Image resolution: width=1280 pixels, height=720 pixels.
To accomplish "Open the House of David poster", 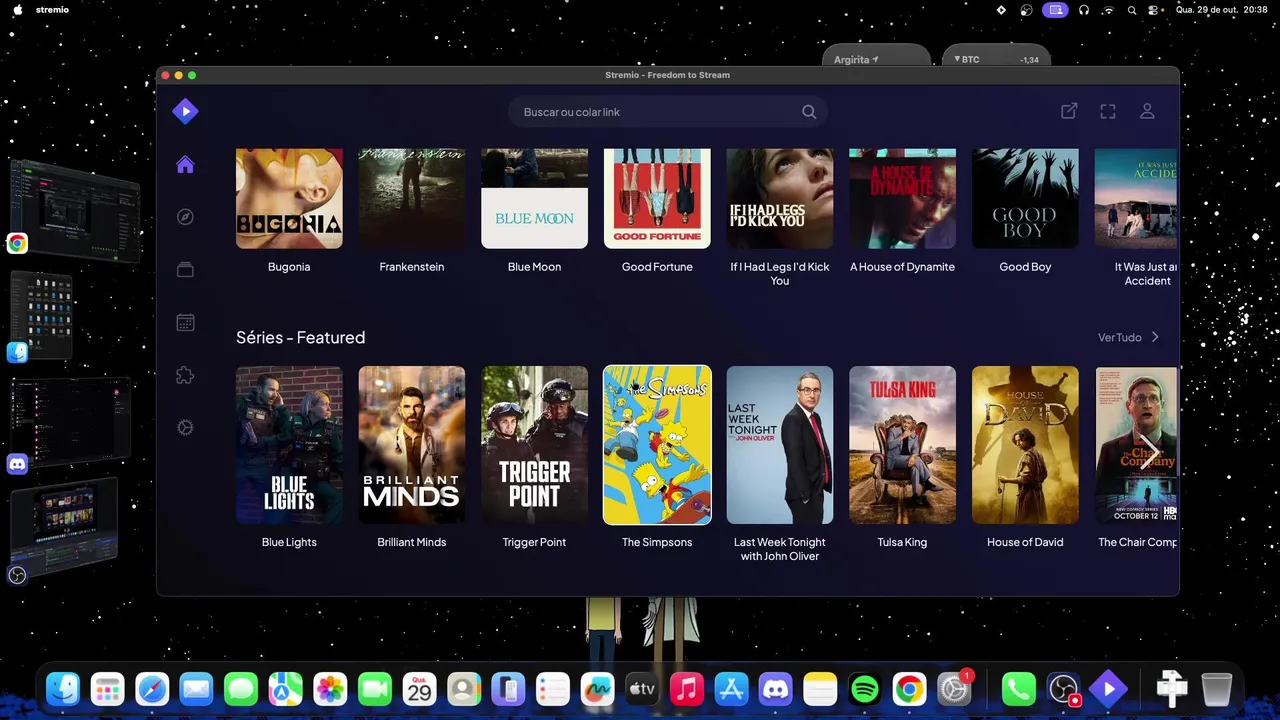I will tap(1025, 445).
